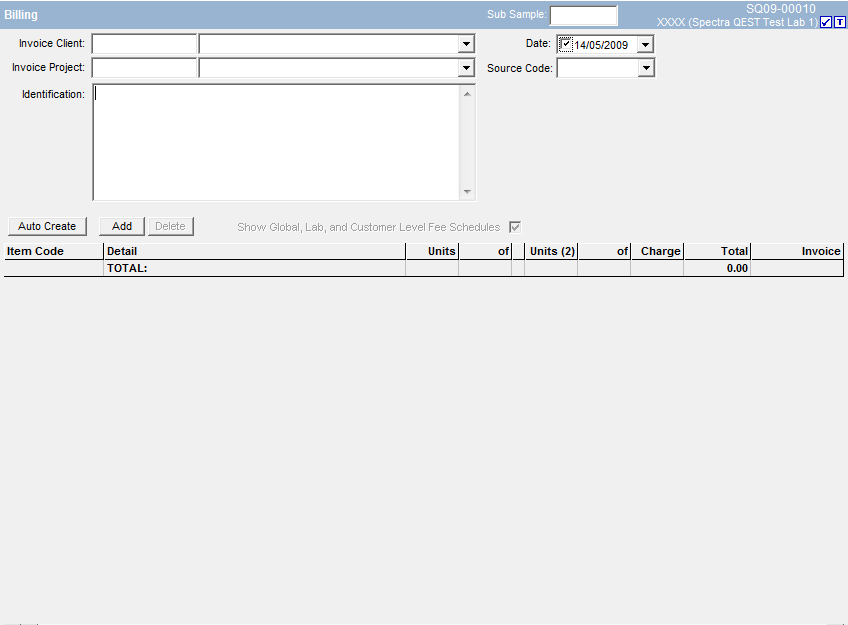
Task: Click the Item Code column header
Action: [53, 251]
